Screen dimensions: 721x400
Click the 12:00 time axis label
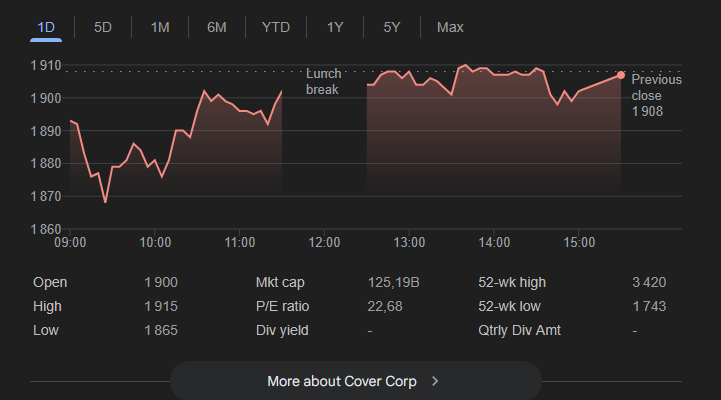pos(324,242)
